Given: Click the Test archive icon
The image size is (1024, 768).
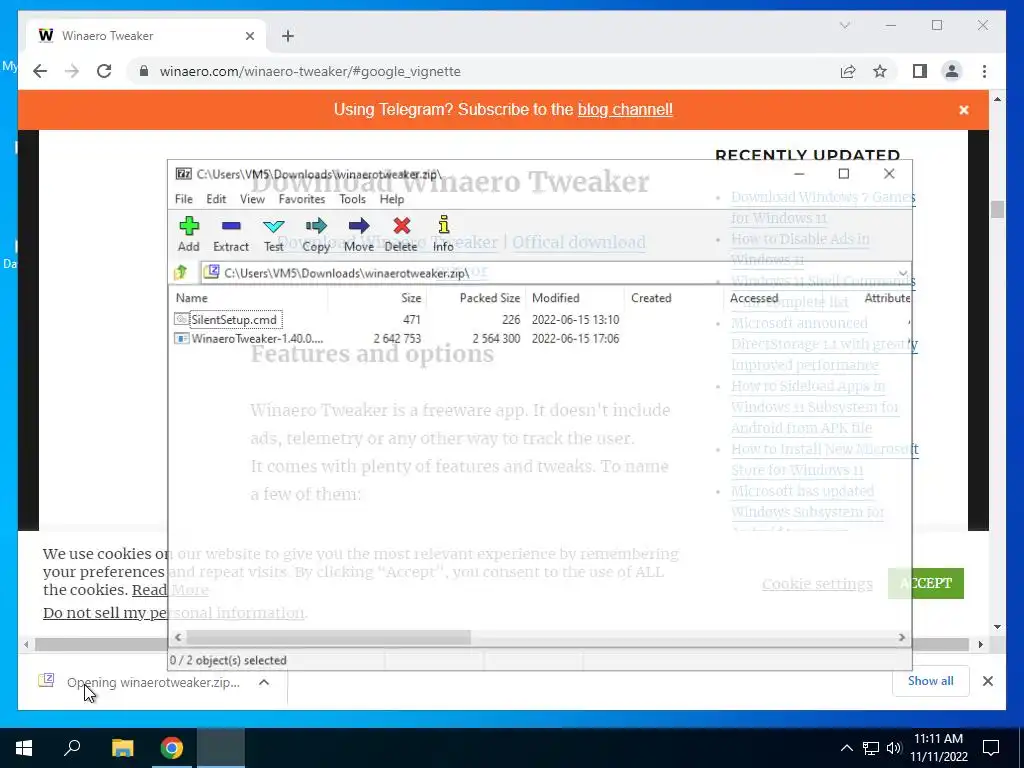Looking at the screenshot, I should (274, 234).
